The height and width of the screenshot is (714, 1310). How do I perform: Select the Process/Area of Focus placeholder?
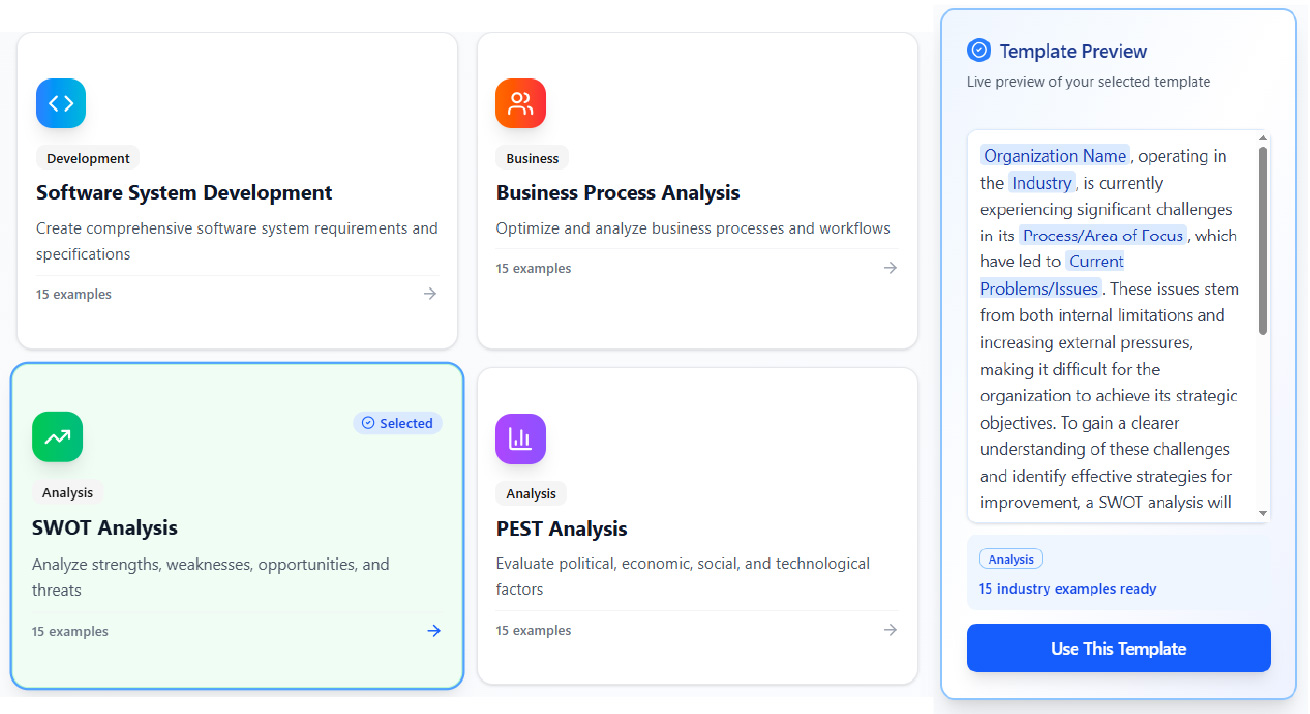pos(1103,236)
